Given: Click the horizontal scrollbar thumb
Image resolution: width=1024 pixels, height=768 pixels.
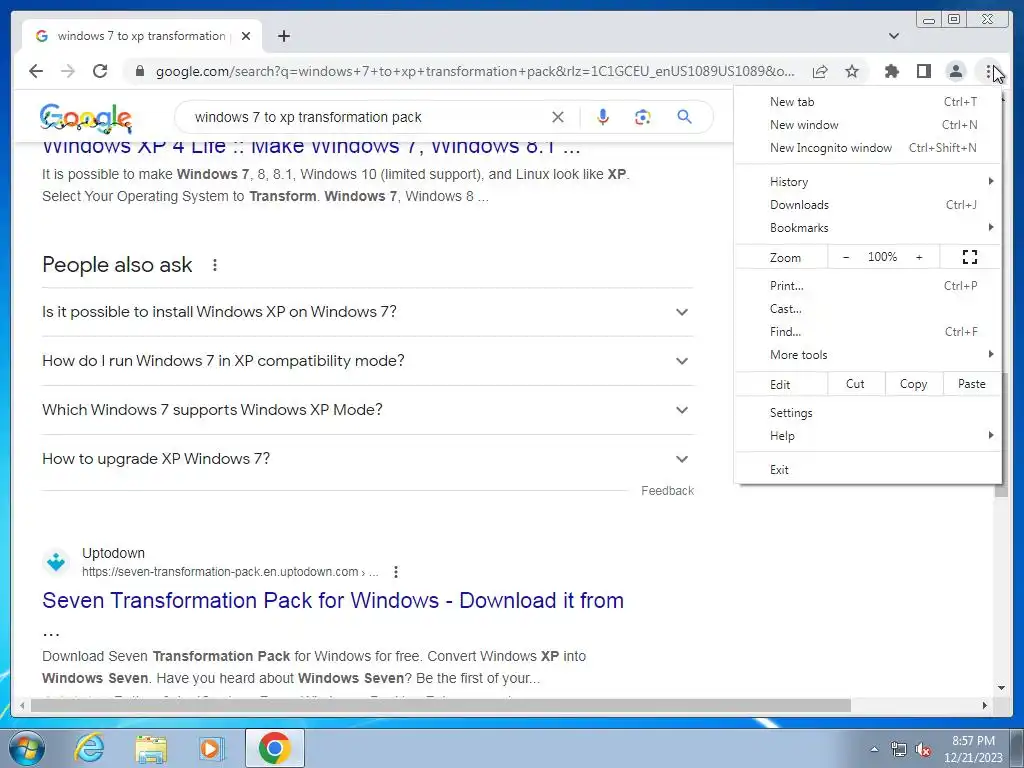Looking at the screenshot, I should (441, 705).
